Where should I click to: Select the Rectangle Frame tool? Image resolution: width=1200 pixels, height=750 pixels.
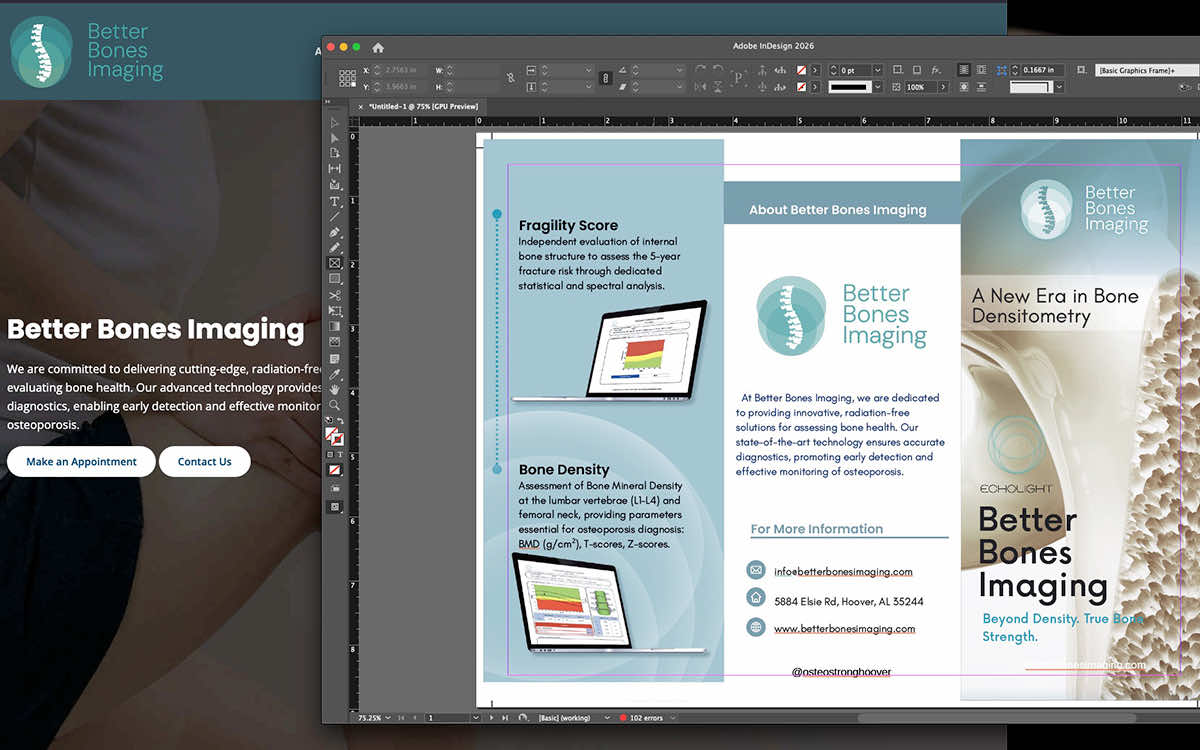[x=335, y=263]
